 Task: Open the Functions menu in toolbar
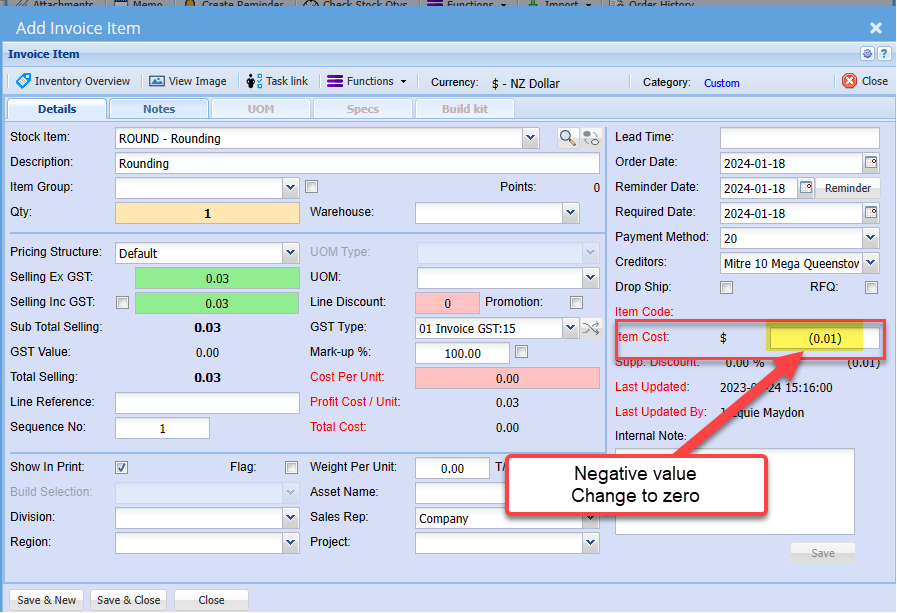click(367, 82)
